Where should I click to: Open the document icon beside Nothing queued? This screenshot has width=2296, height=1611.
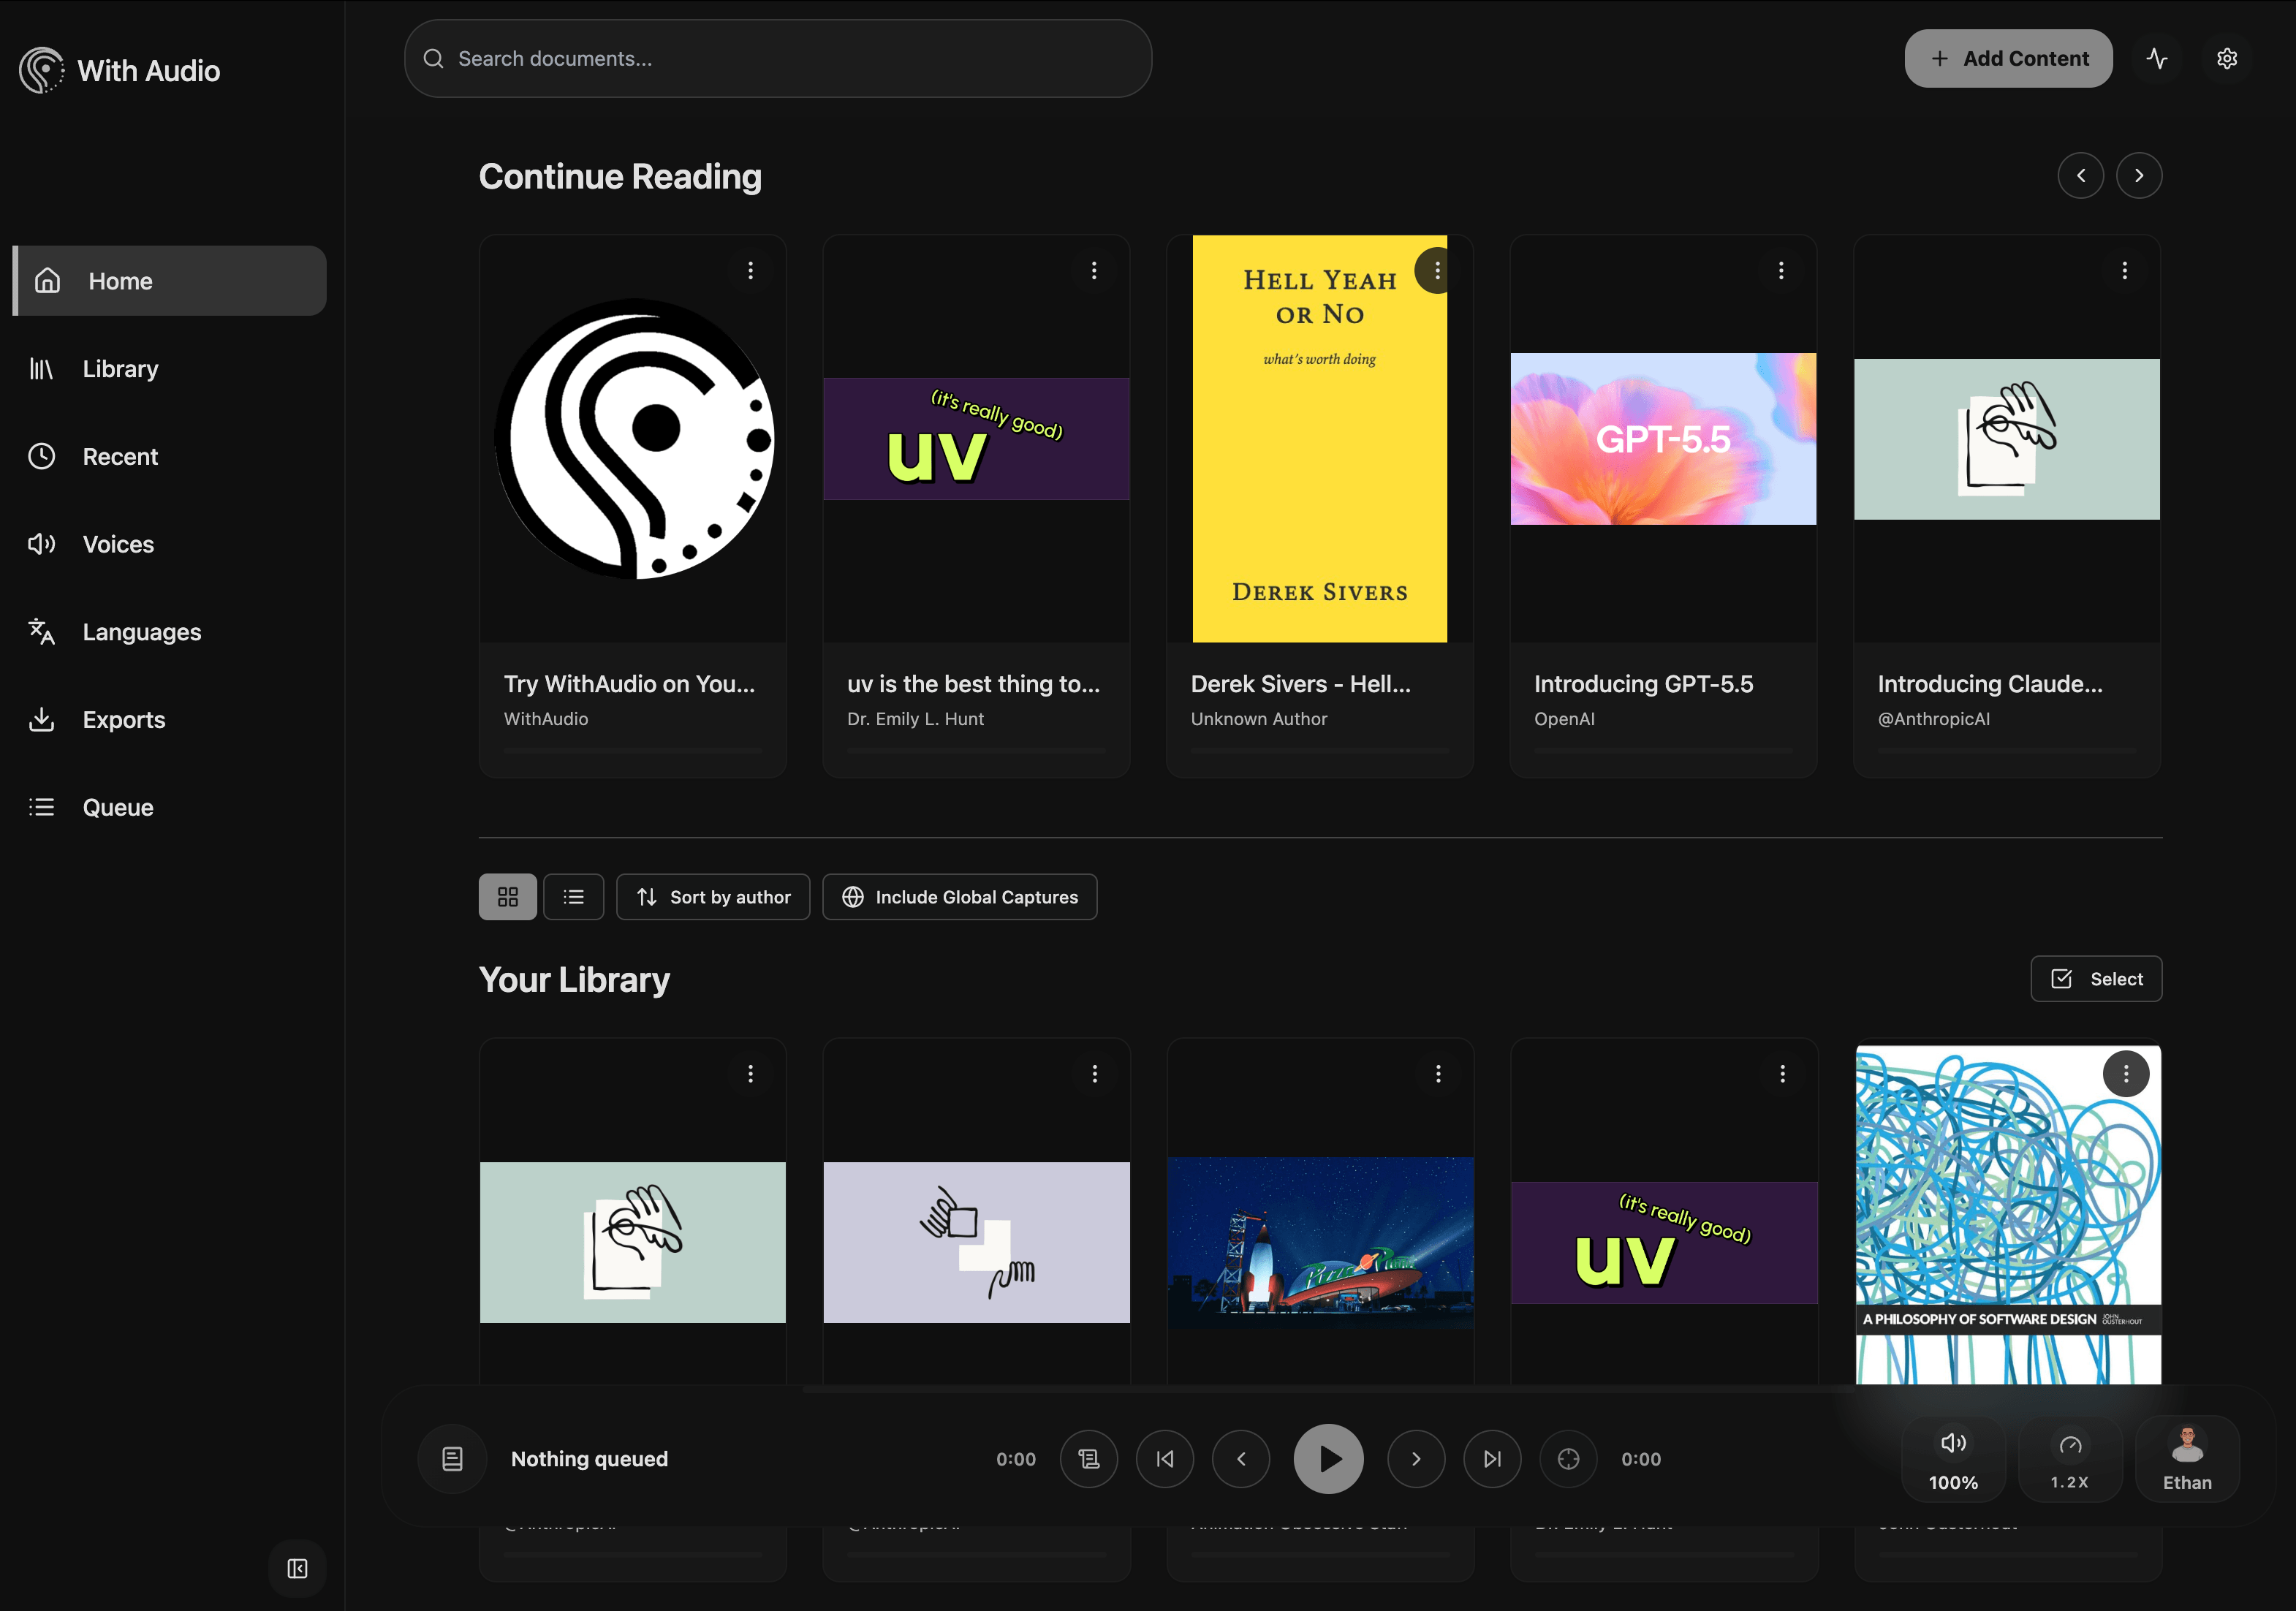click(452, 1459)
